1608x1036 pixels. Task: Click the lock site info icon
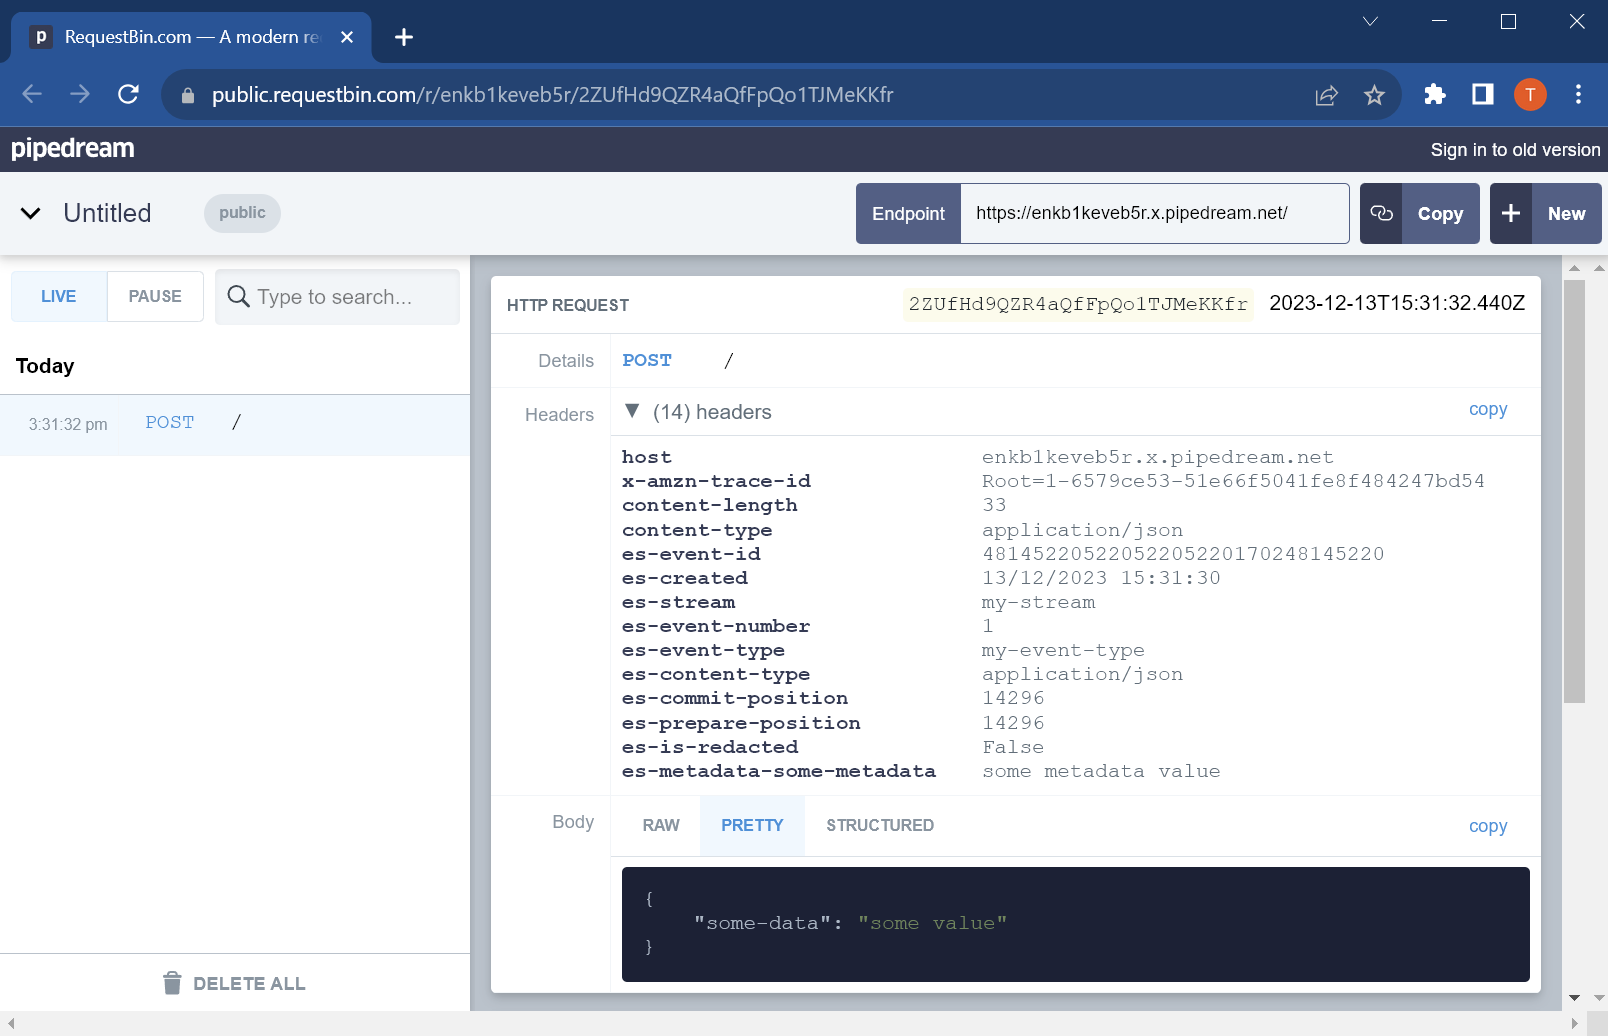pos(187,95)
